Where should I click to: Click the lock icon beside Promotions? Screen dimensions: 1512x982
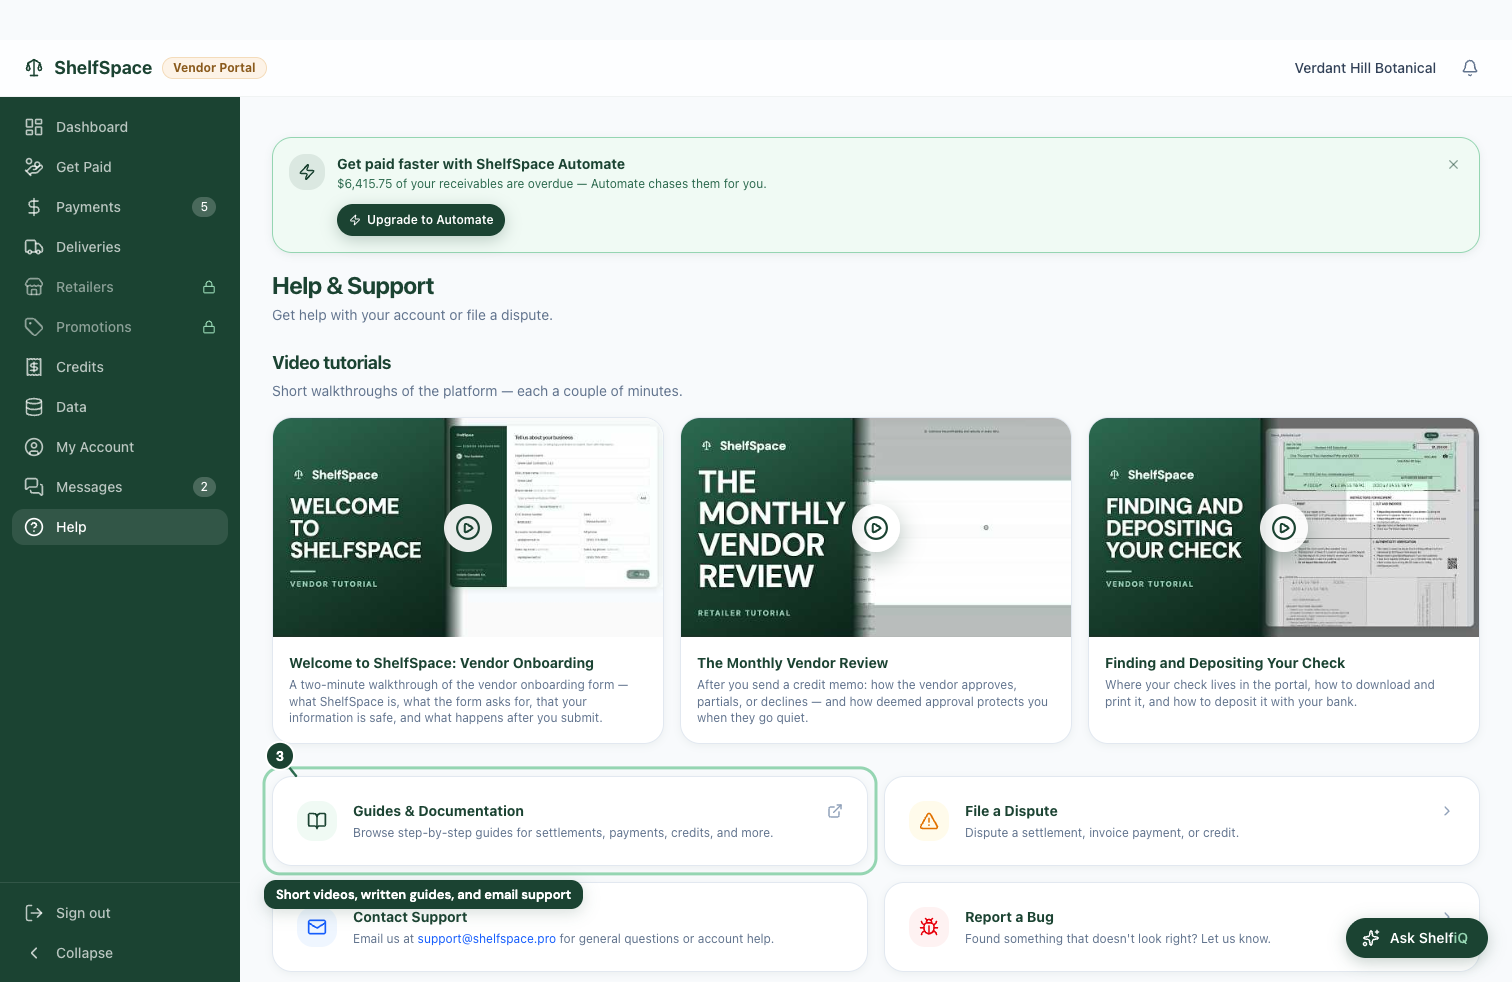click(x=209, y=327)
